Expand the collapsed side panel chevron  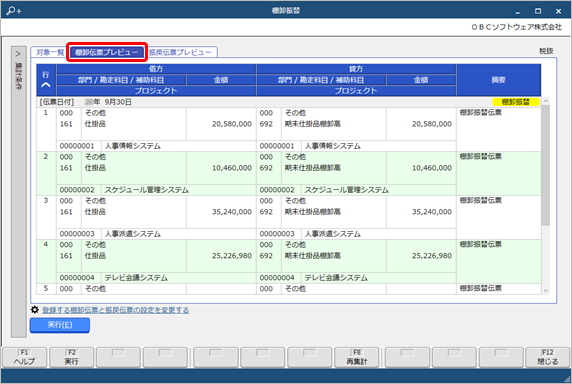[18, 54]
